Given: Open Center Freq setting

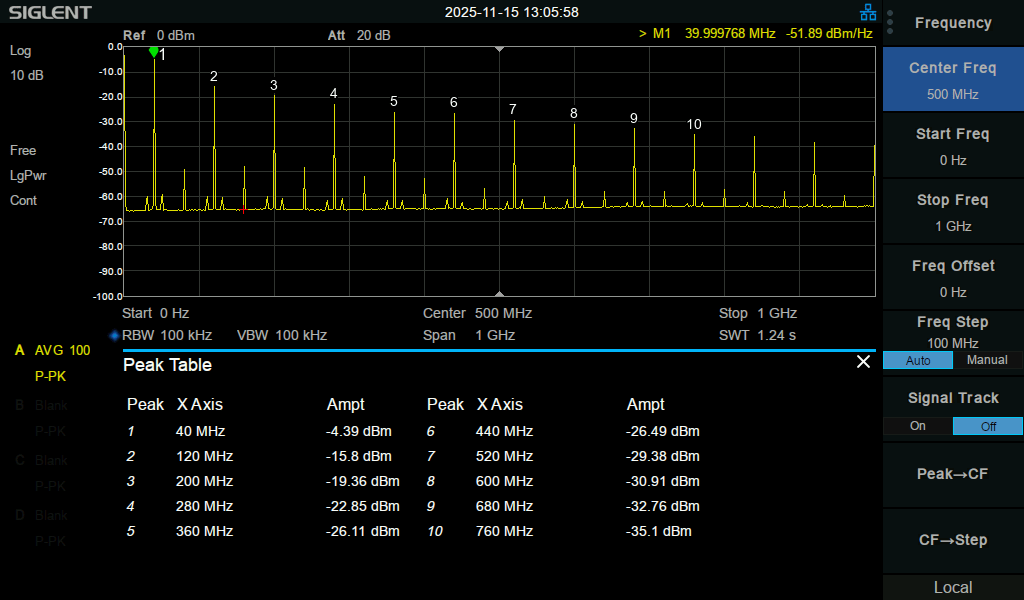Looking at the screenshot, I should coord(953,80).
